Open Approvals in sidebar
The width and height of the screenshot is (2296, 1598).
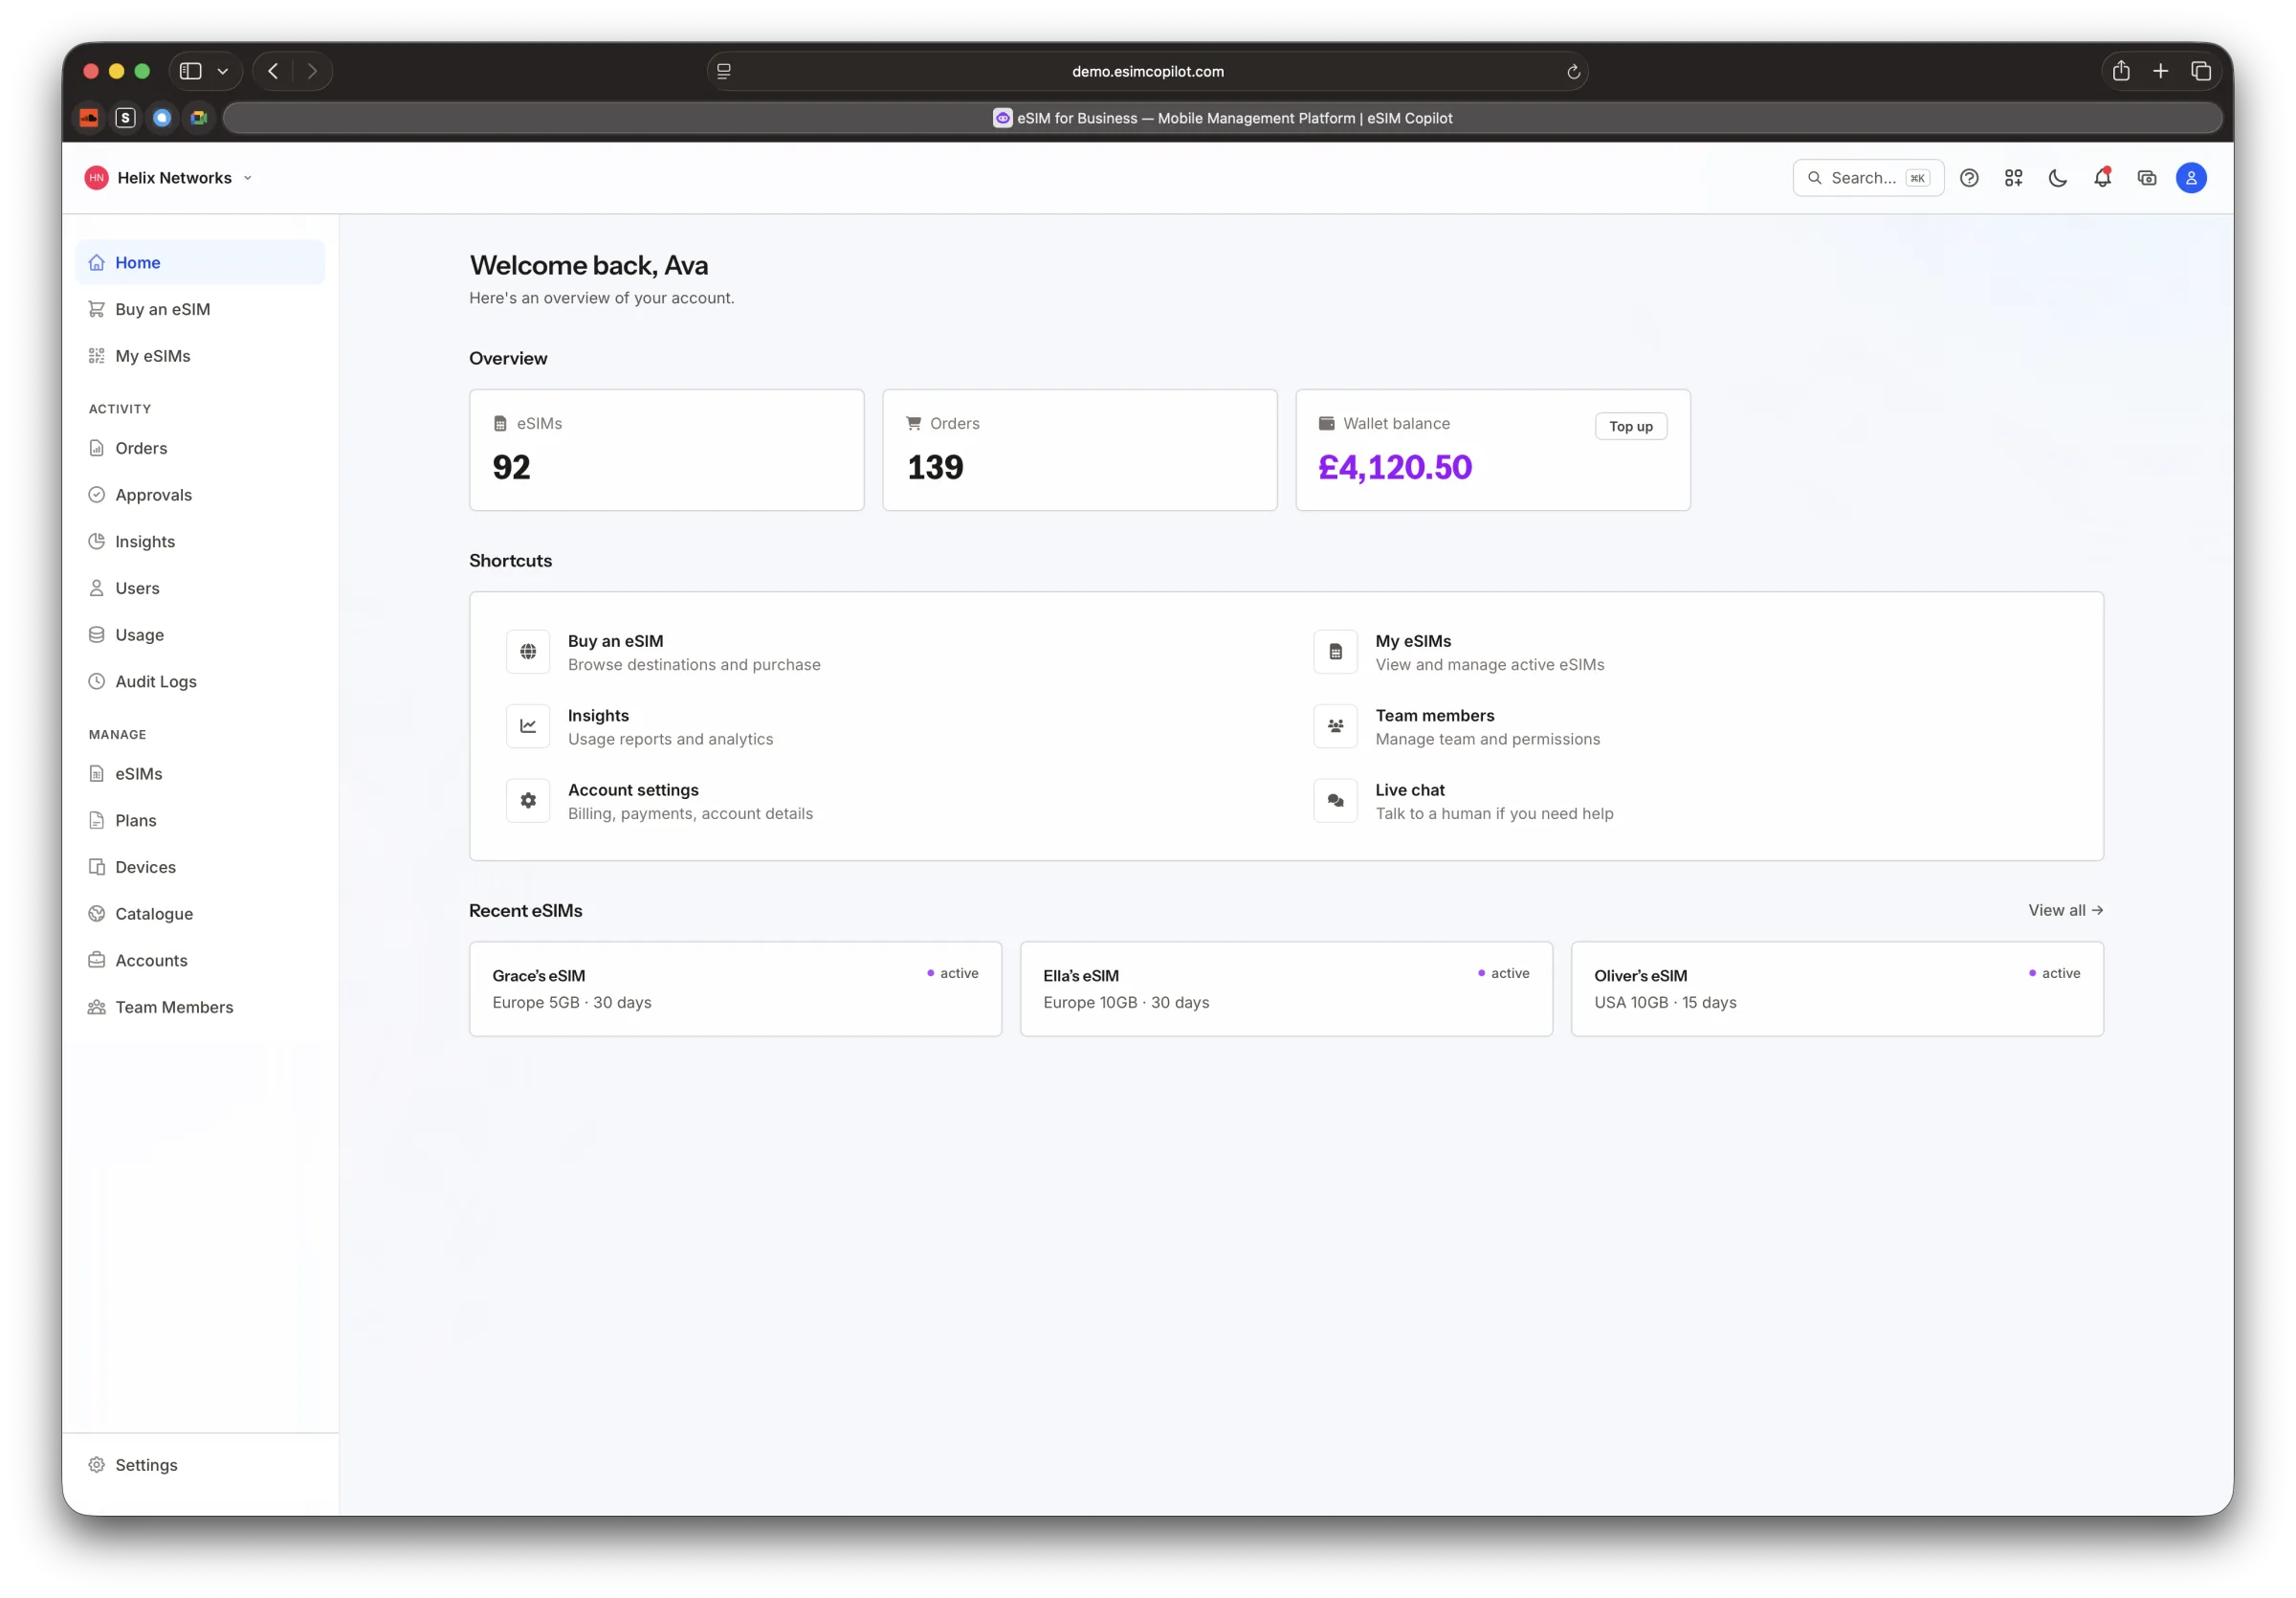(200, 495)
